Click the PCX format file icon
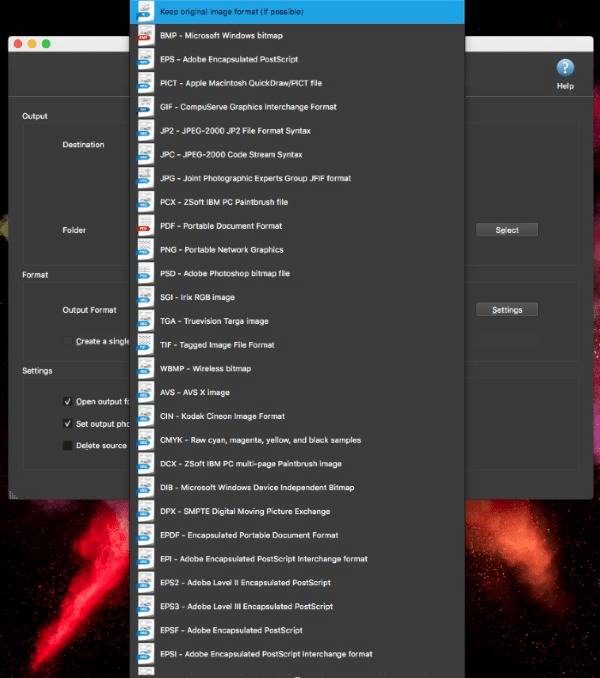 click(x=145, y=202)
